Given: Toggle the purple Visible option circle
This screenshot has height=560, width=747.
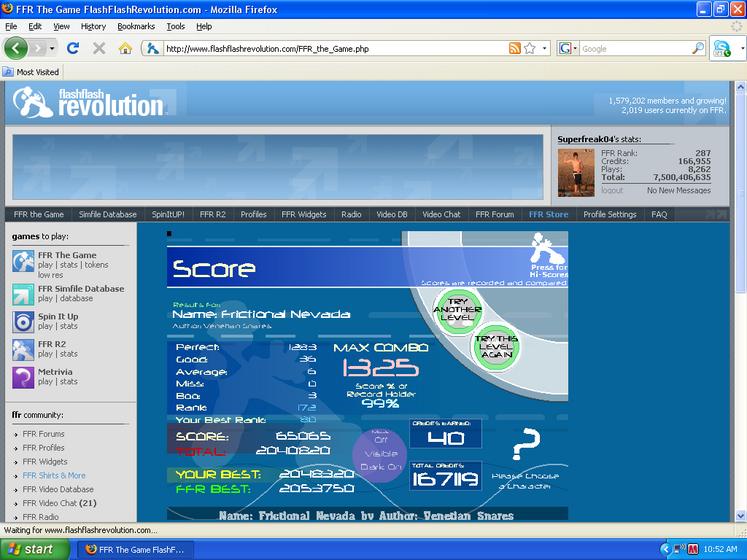Looking at the screenshot, I should pyautogui.click(x=380, y=454).
